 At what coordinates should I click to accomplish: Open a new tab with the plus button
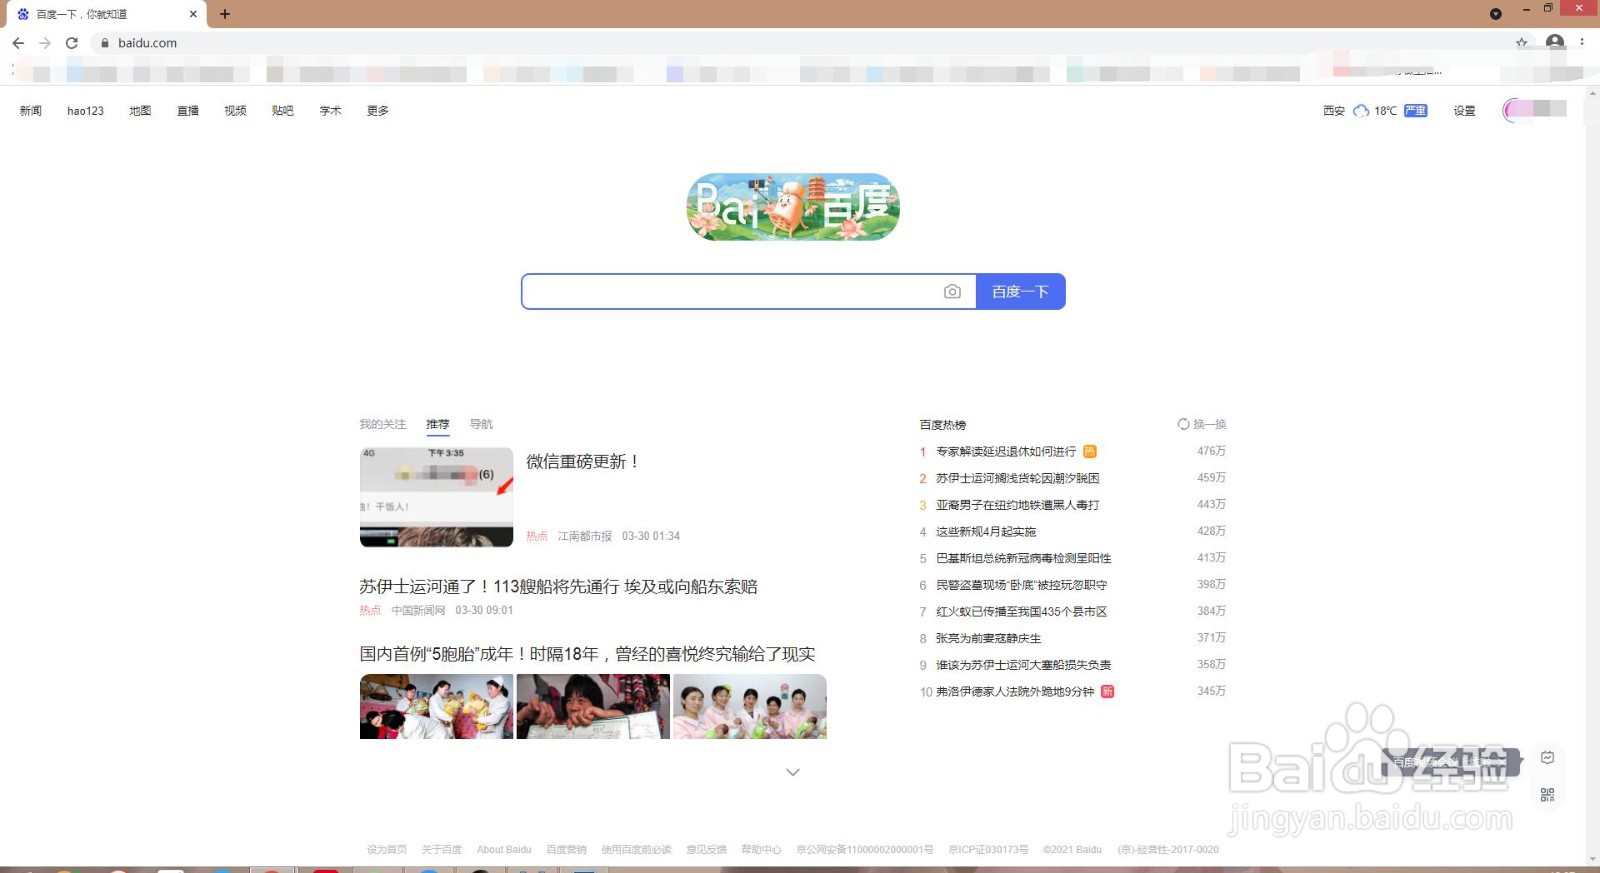tap(225, 14)
